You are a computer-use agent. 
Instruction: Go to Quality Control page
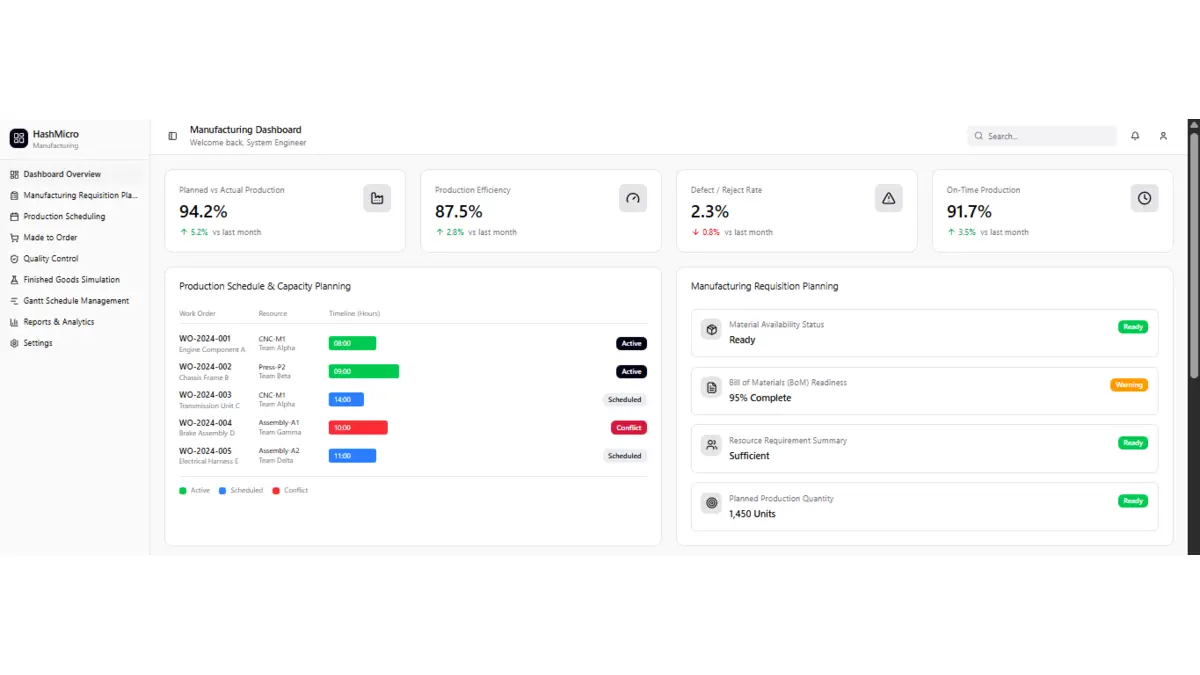(x=50, y=259)
